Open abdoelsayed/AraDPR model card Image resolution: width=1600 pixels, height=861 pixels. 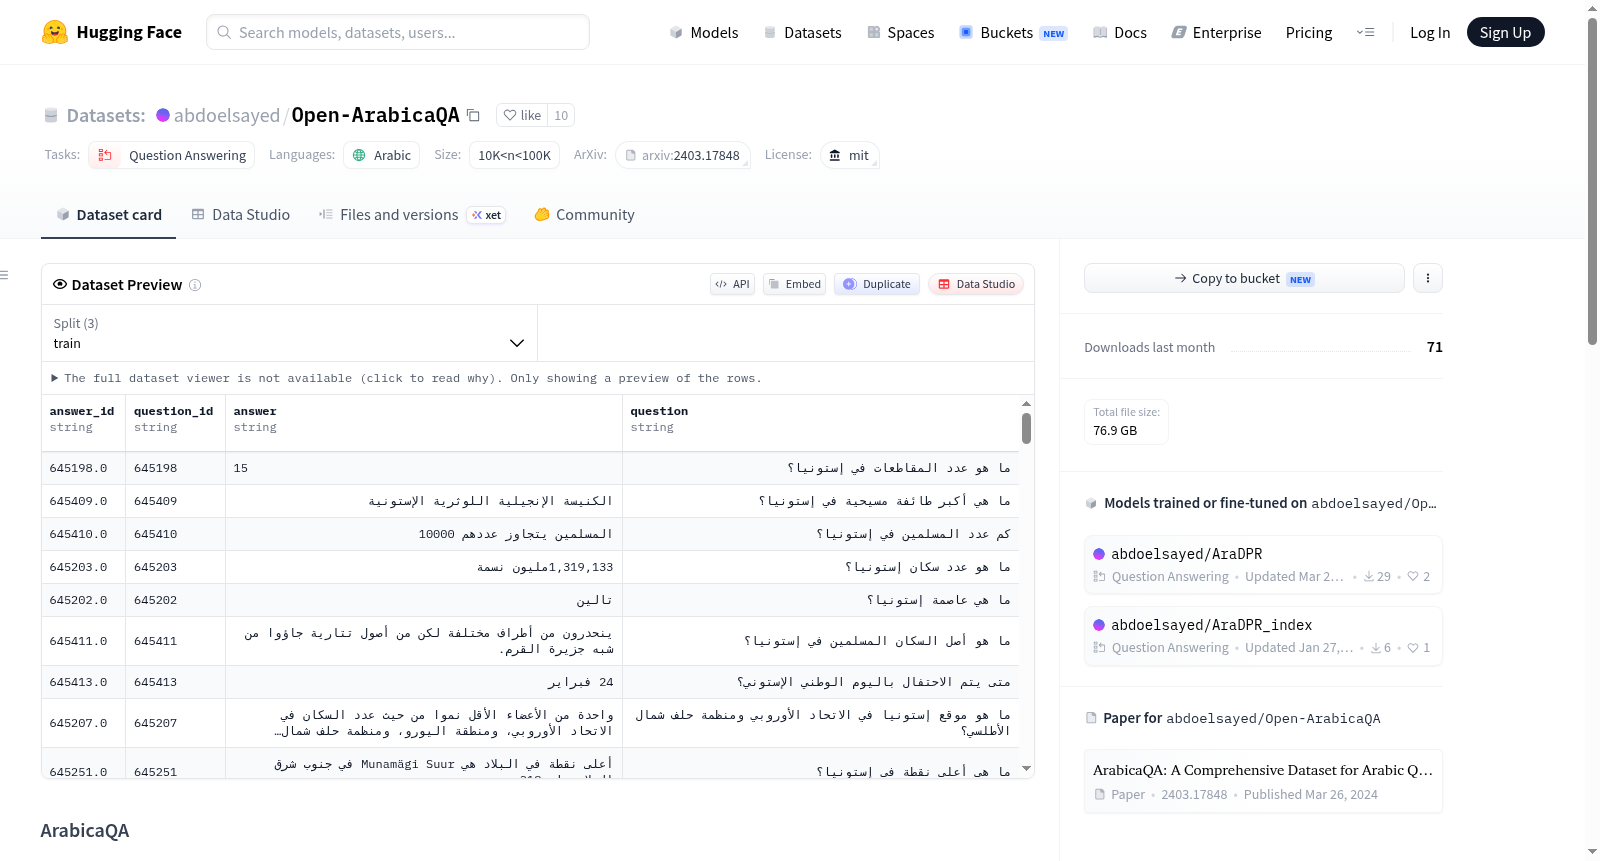pyautogui.click(x=1263, y=565)
